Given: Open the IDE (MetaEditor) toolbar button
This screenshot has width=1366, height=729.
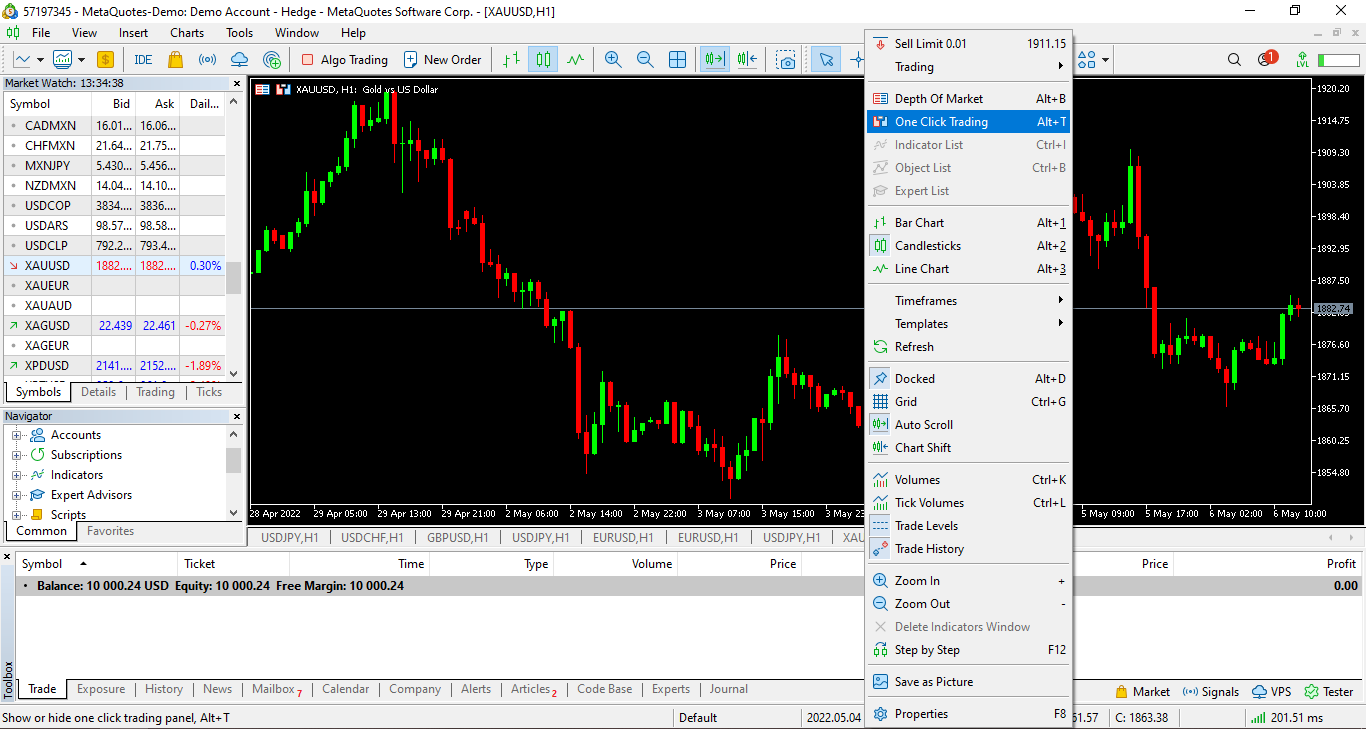Looking at the screenshot, I should point(143,60).
